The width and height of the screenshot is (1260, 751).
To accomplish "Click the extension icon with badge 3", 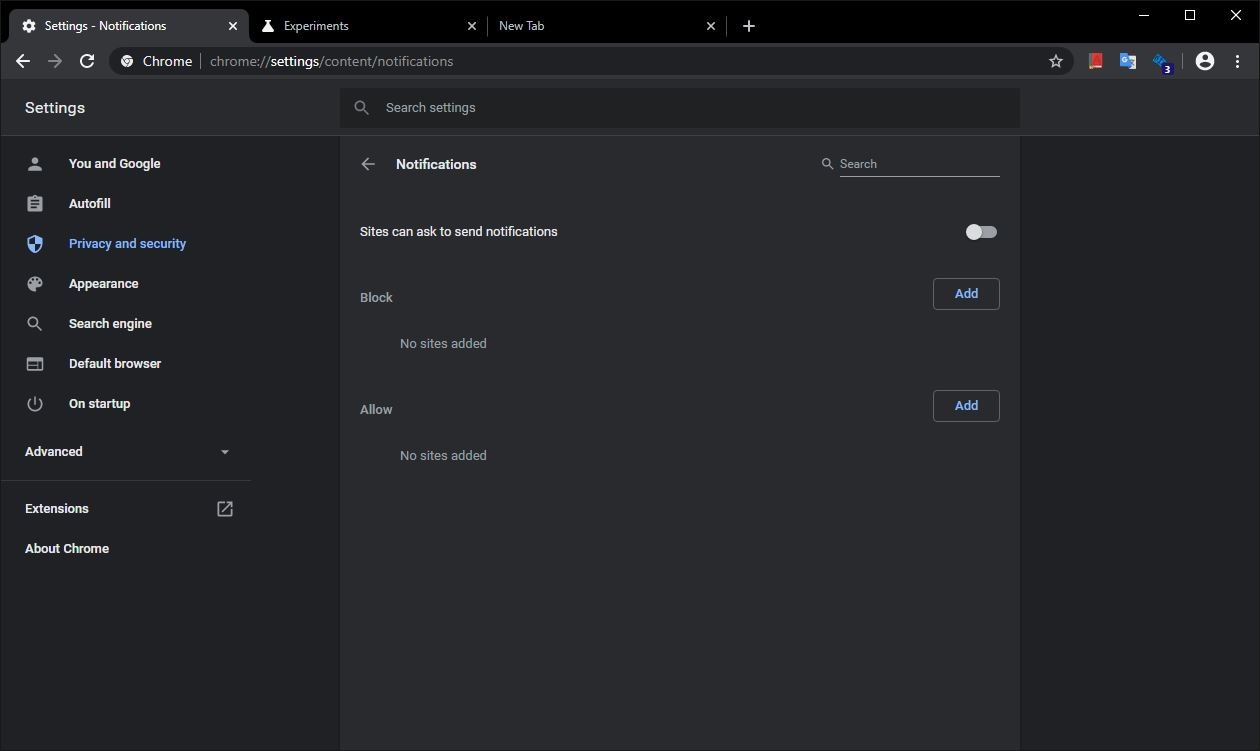I will [1161, 61].
